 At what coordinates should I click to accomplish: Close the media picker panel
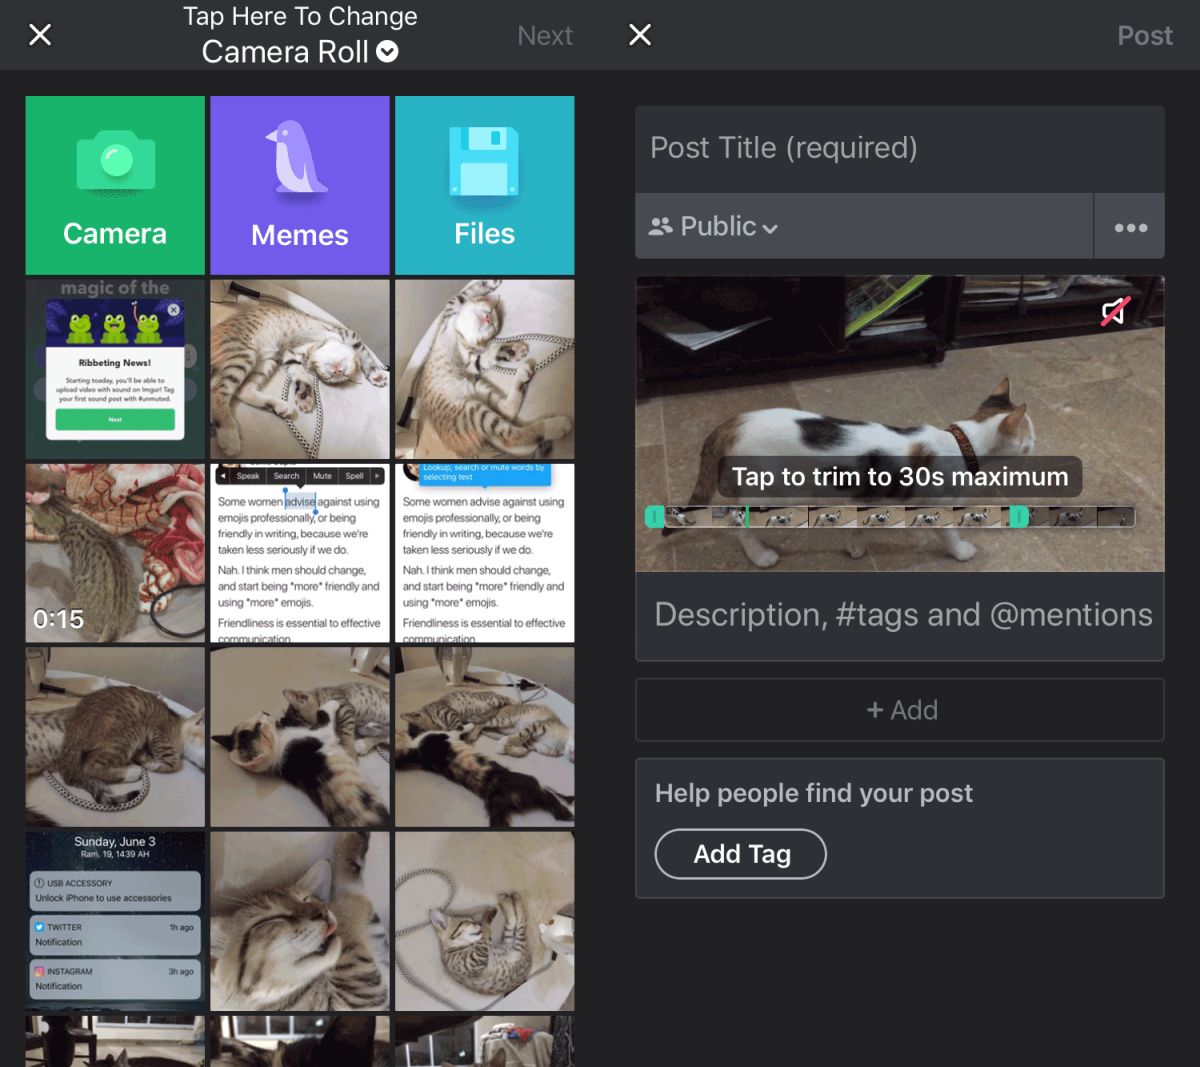pos(39,35)
